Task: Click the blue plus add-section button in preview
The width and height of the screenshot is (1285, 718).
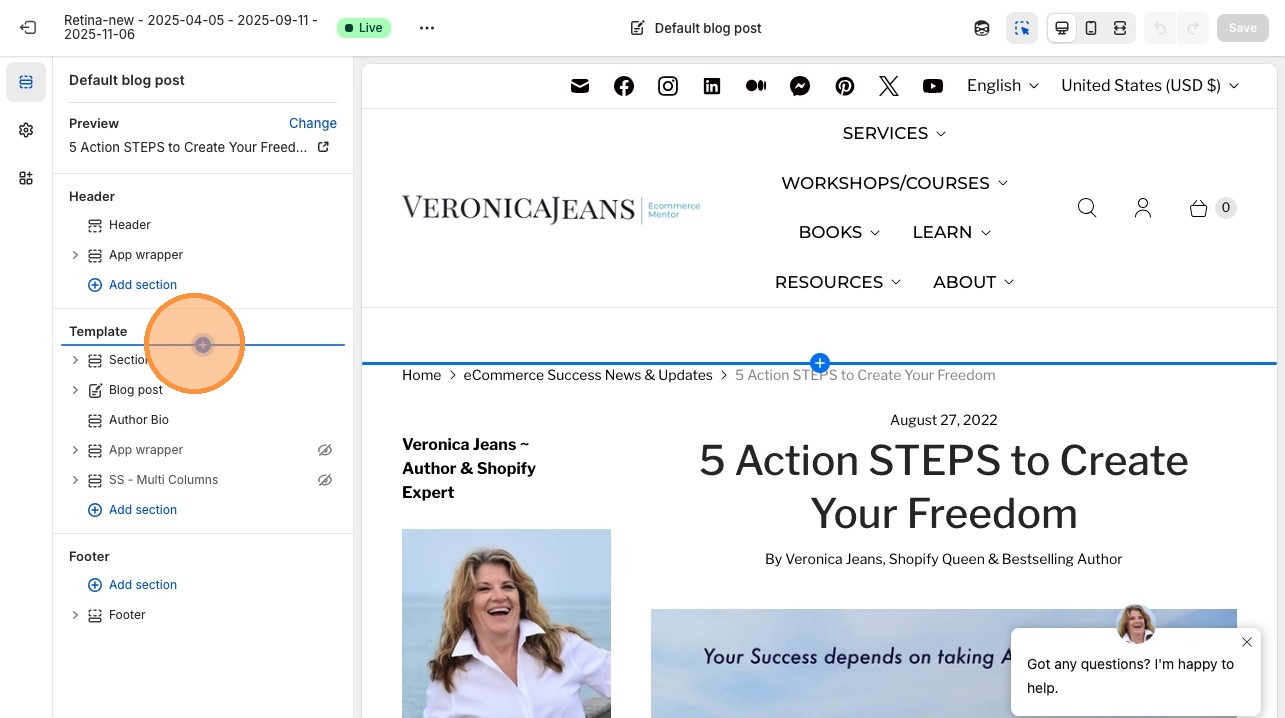Action: click(x=820, y=362)
